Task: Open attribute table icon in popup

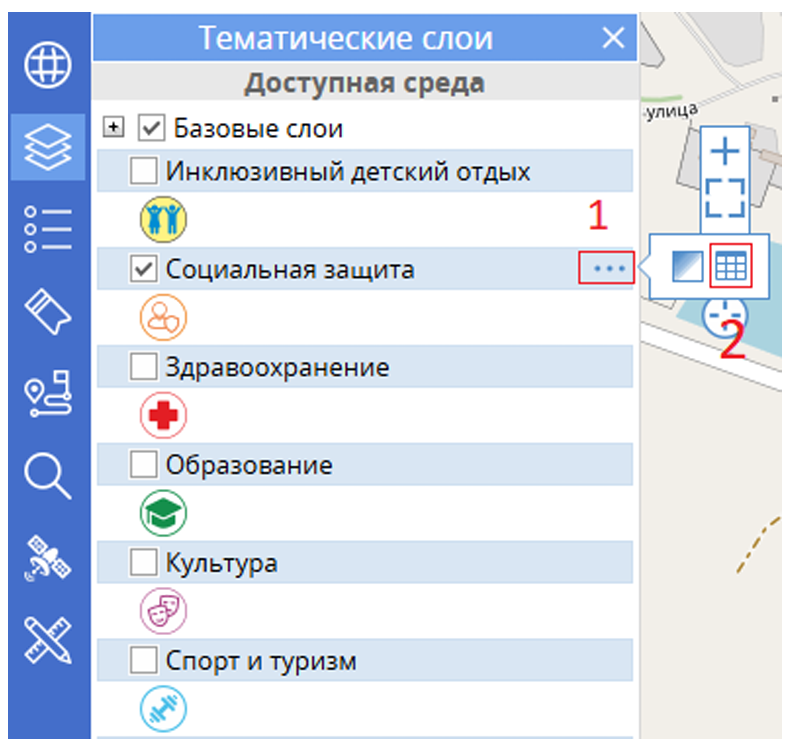Action: tap(730, 267)
